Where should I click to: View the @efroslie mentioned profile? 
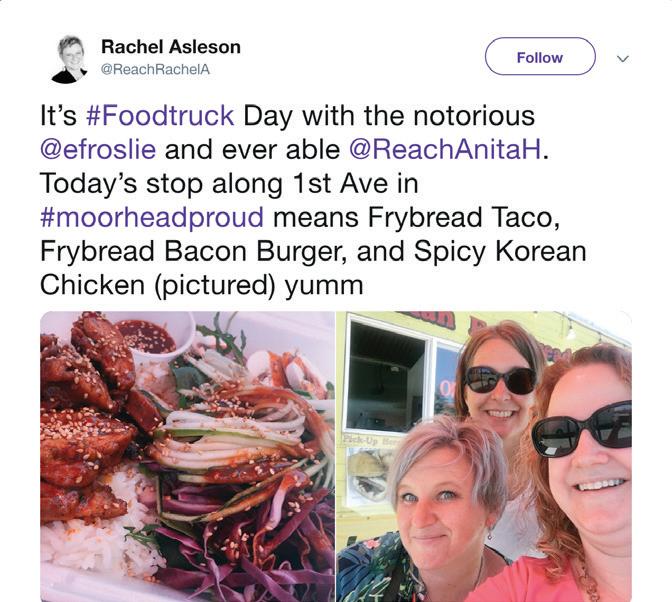point(98,150)
